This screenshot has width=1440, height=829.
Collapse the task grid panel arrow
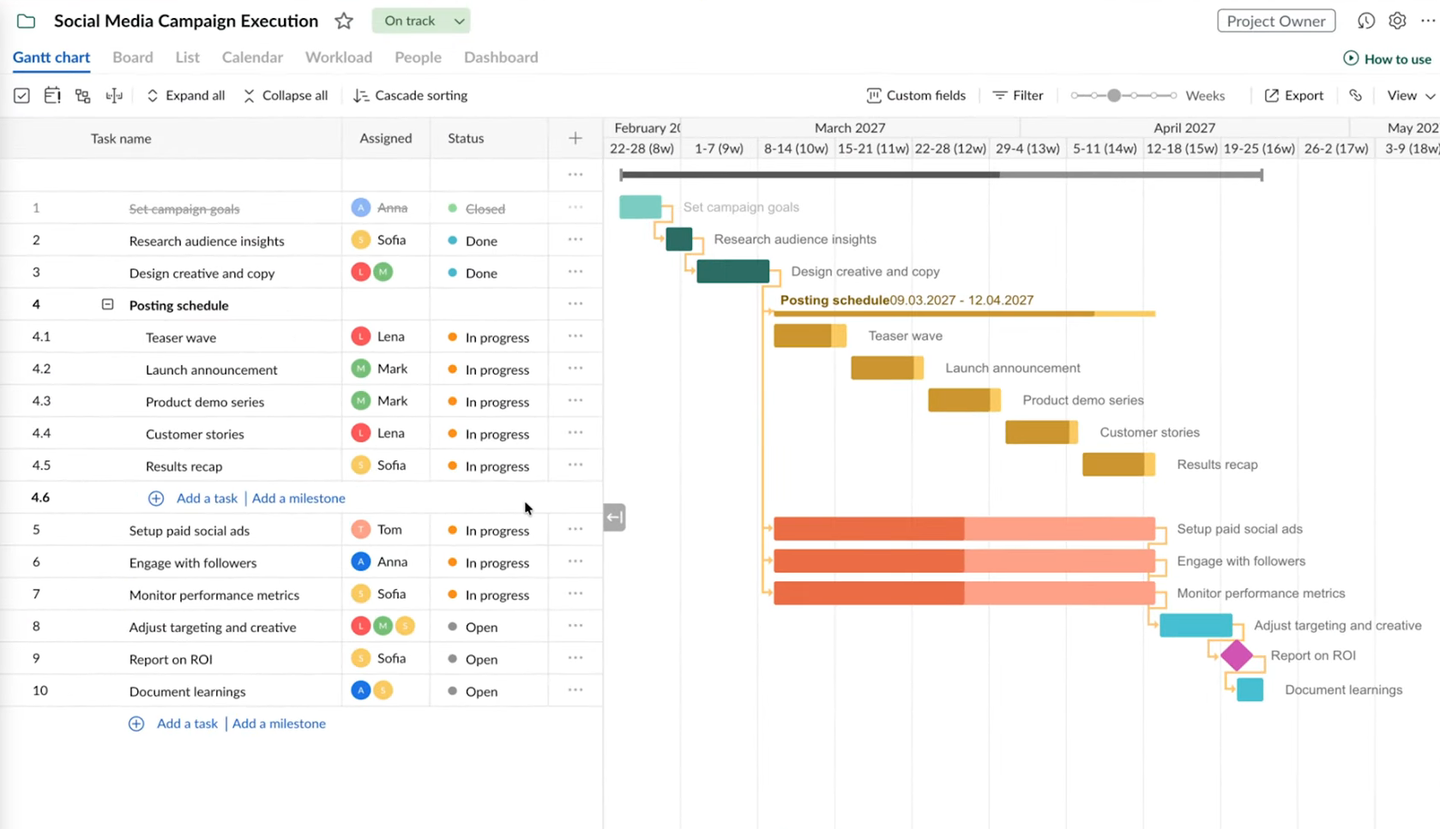pyautogui.click(x=614, y=517)
